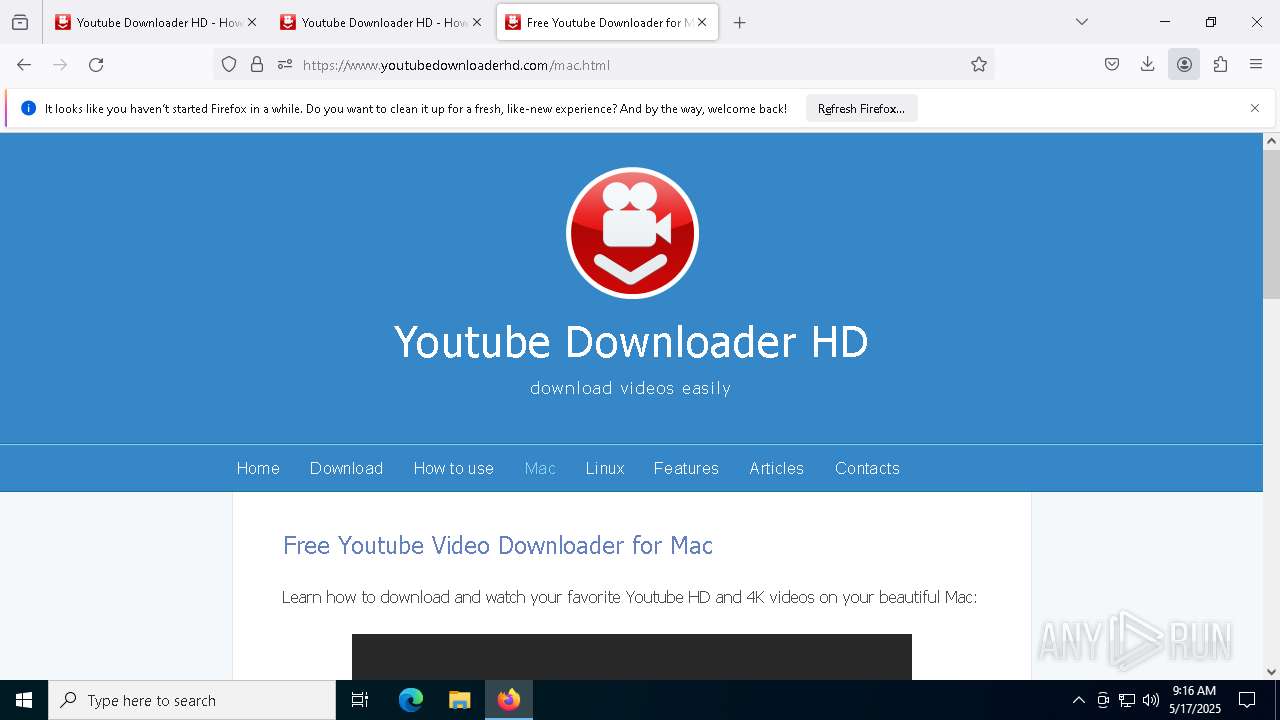Close the Free Youtube Downloader for Mac tab
This screenshot has width=1280, height=720.
[x=702, y=22]
